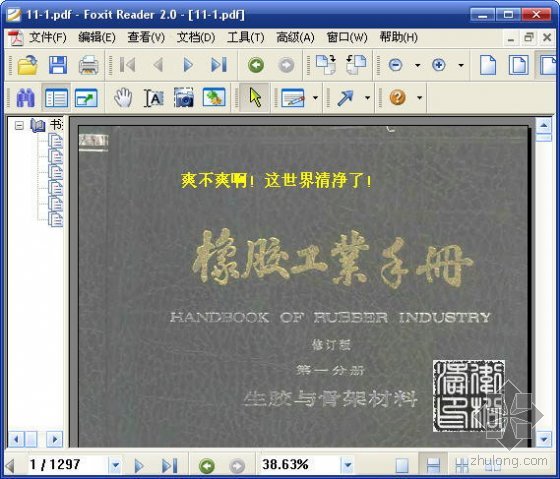Viewport: 560px width, 479px height.
Task: Click the vertical scrollbar down arrow
Action: 544,439
